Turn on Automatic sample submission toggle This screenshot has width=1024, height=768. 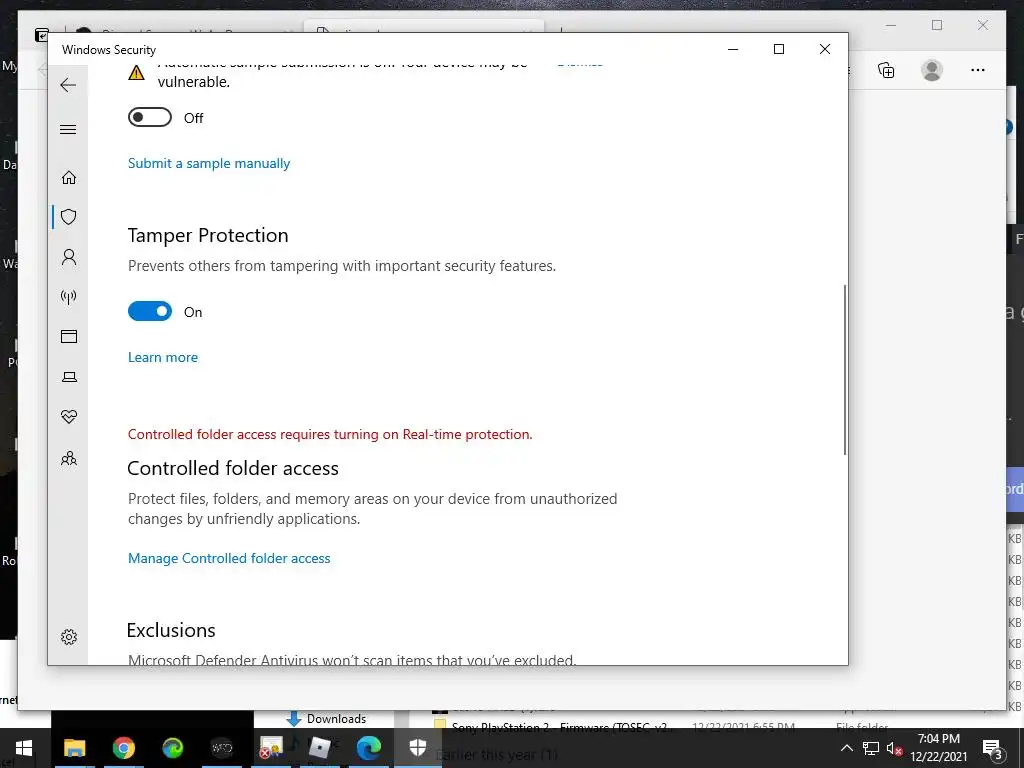point(150,118)
